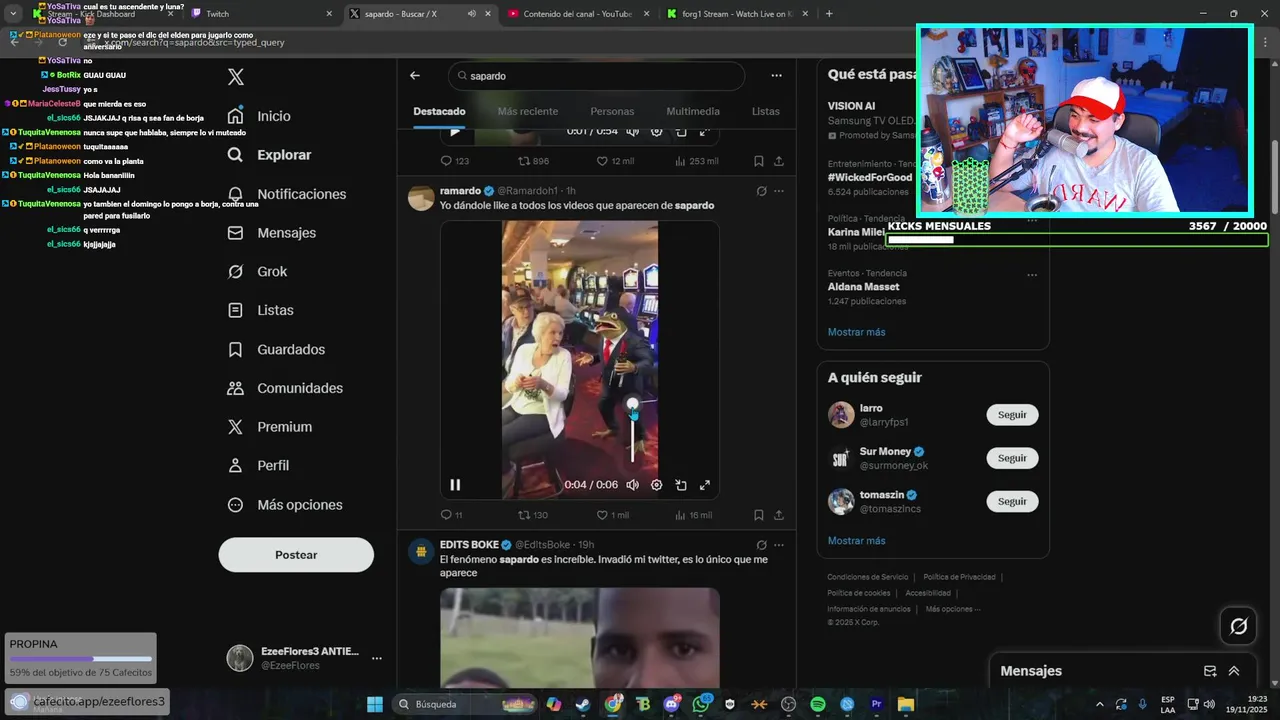Focus the sapardo search field

click(596, 76)
